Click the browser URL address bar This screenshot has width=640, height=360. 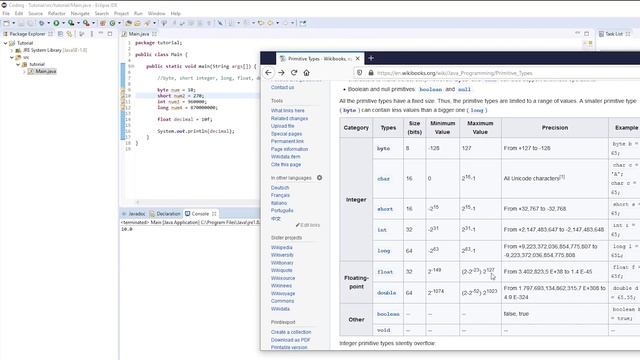498,73
